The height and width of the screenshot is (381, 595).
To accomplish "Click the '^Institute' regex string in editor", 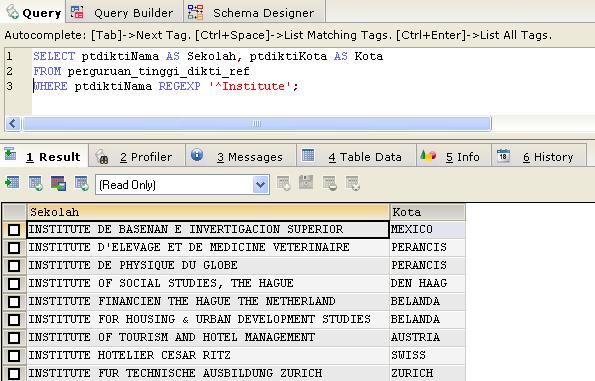I will (x=250, y=86).
